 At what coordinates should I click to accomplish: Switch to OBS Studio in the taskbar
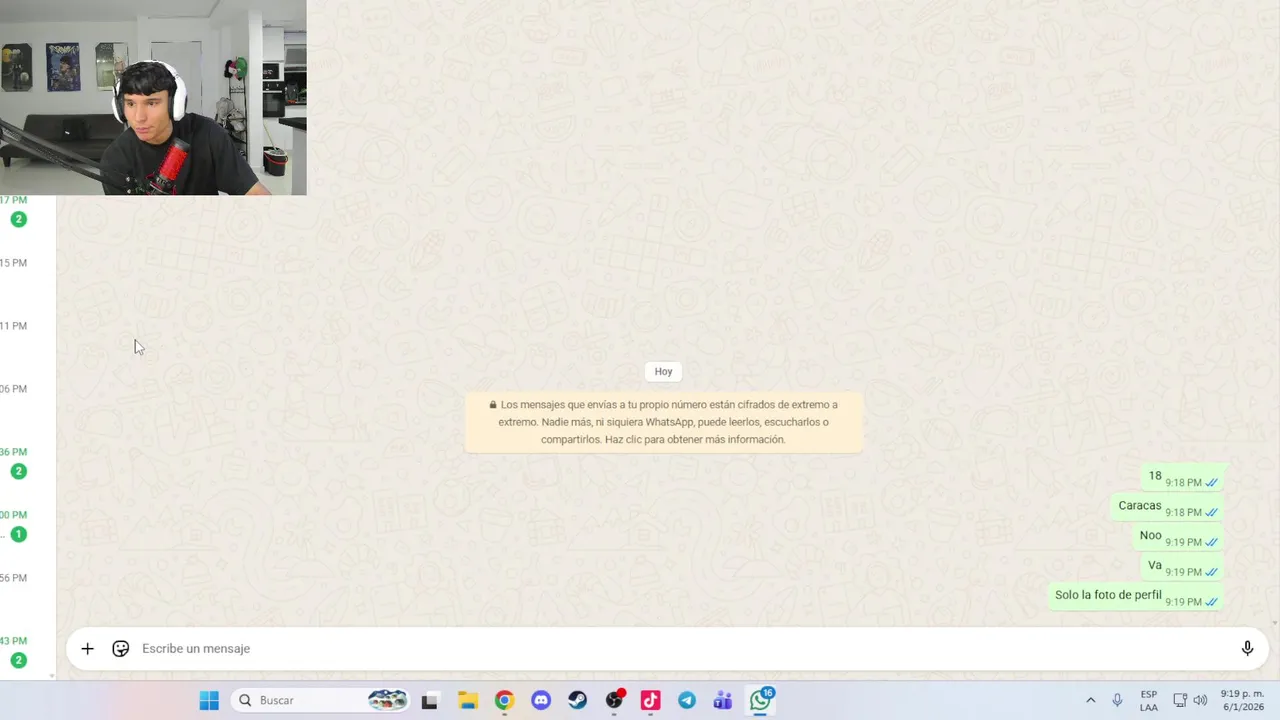click(614, 701)
